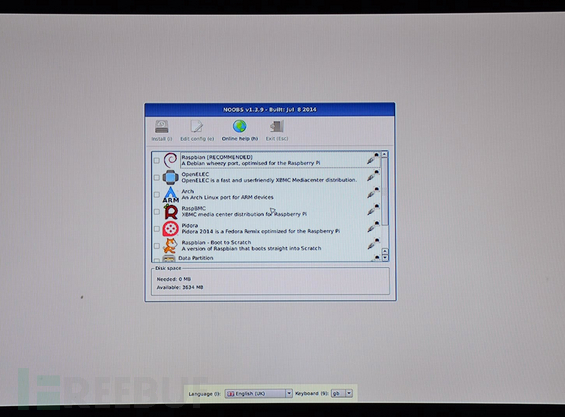
Task: Open the Language dropdown
Action: click(259, 394)
